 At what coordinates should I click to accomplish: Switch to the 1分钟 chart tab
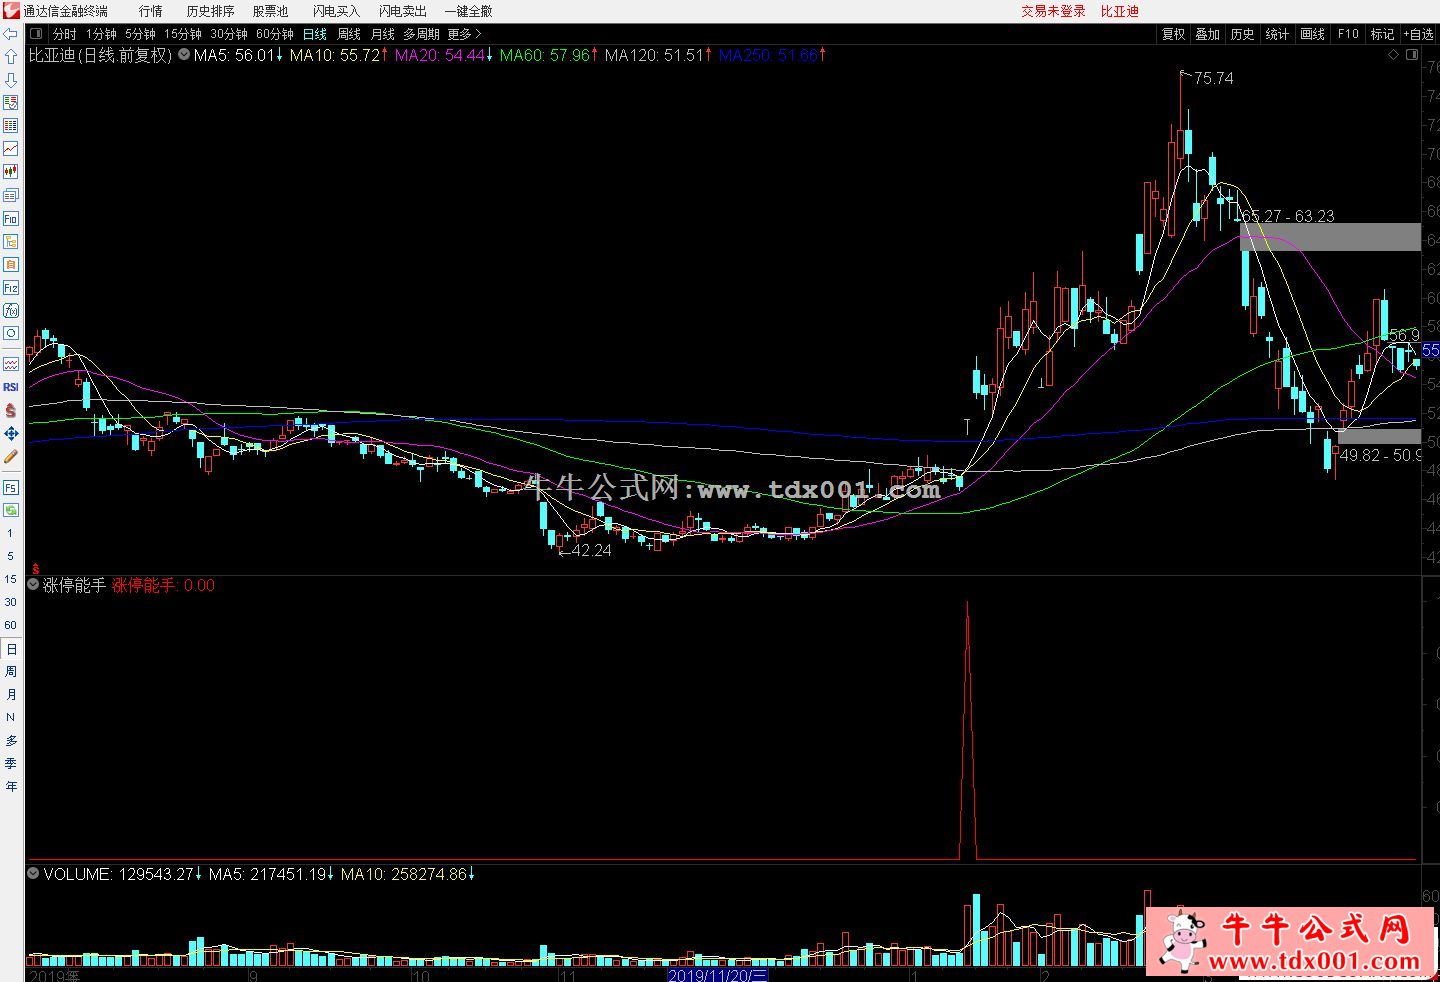[x=101, y=34]
